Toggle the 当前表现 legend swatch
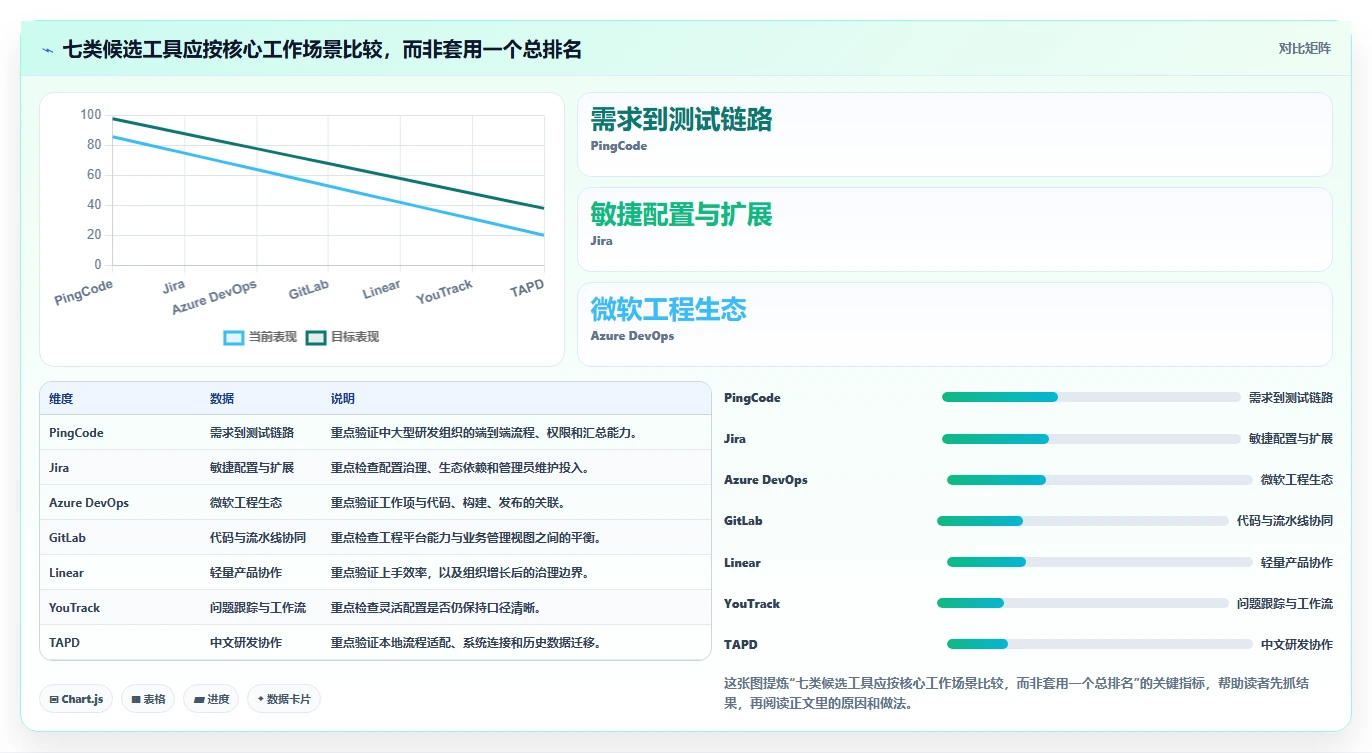 tap(233, 337)
